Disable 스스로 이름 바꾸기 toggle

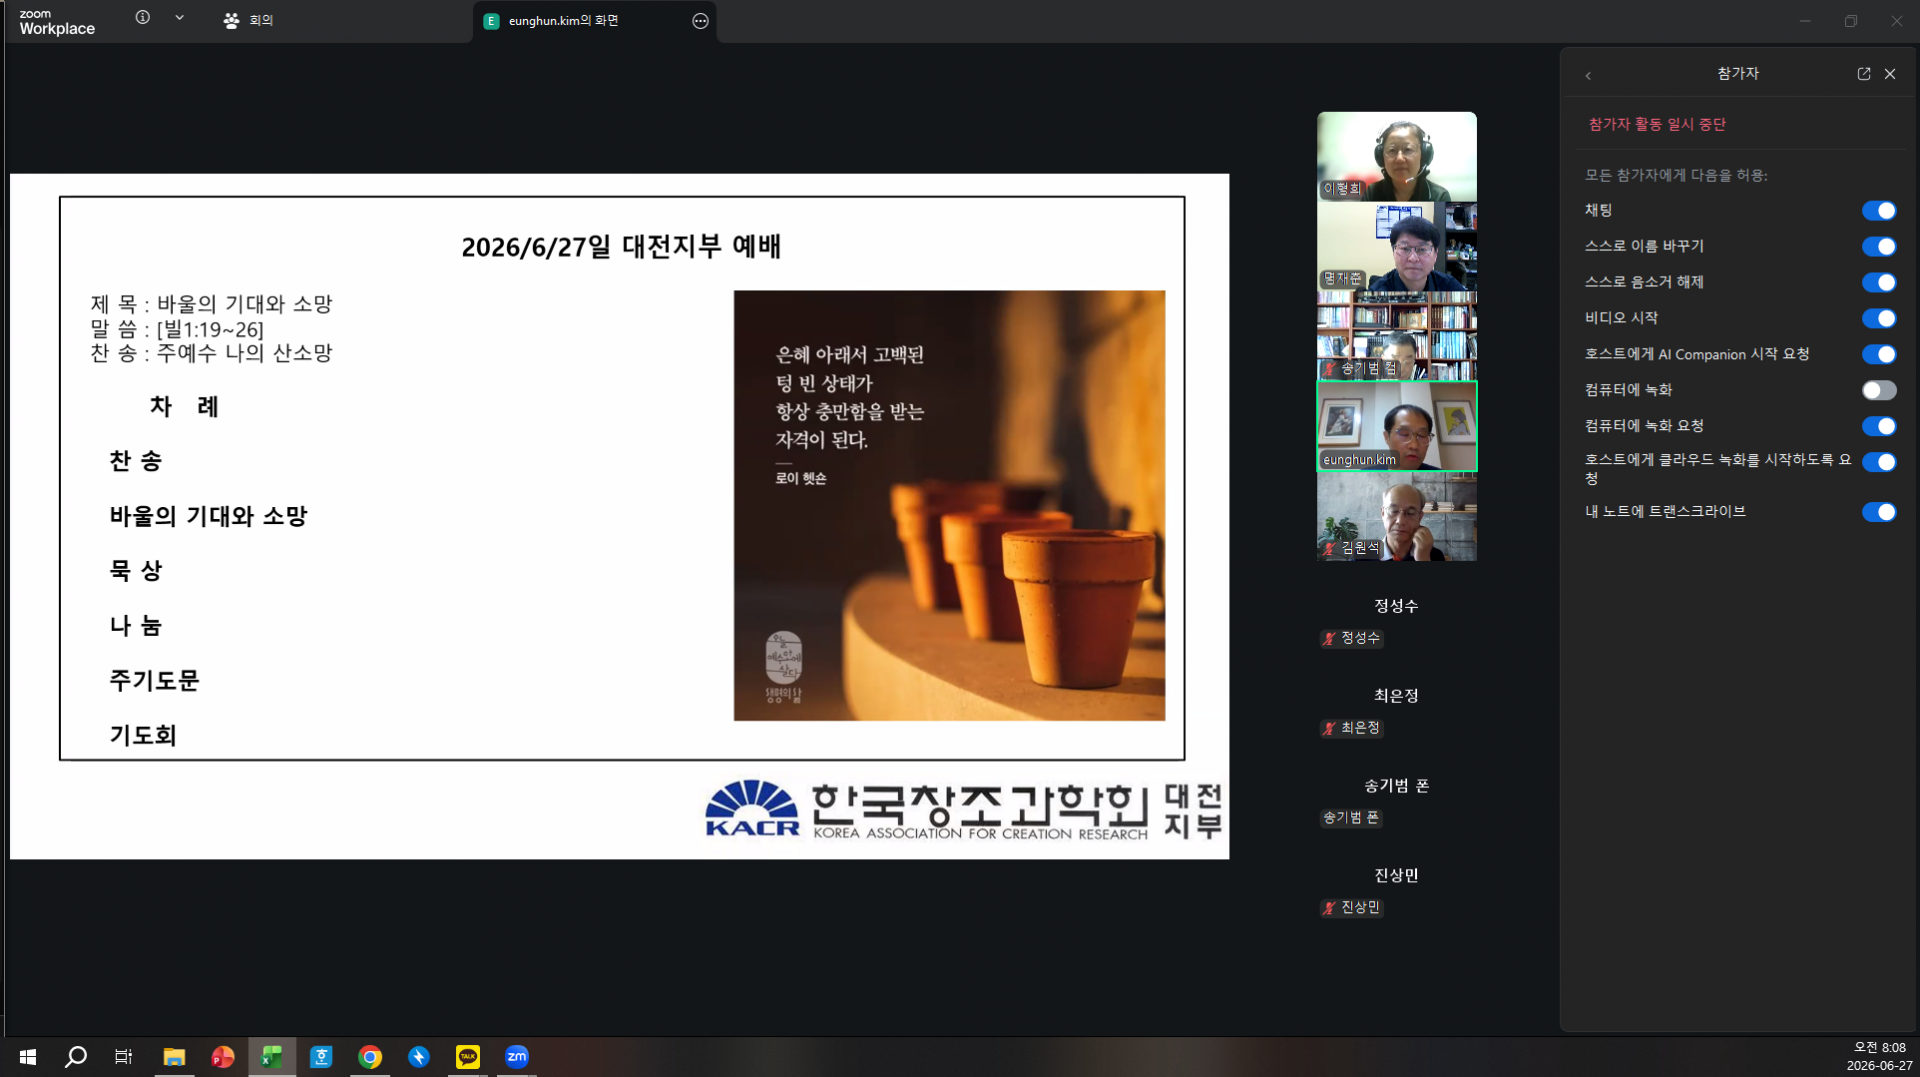[1879, 247]
